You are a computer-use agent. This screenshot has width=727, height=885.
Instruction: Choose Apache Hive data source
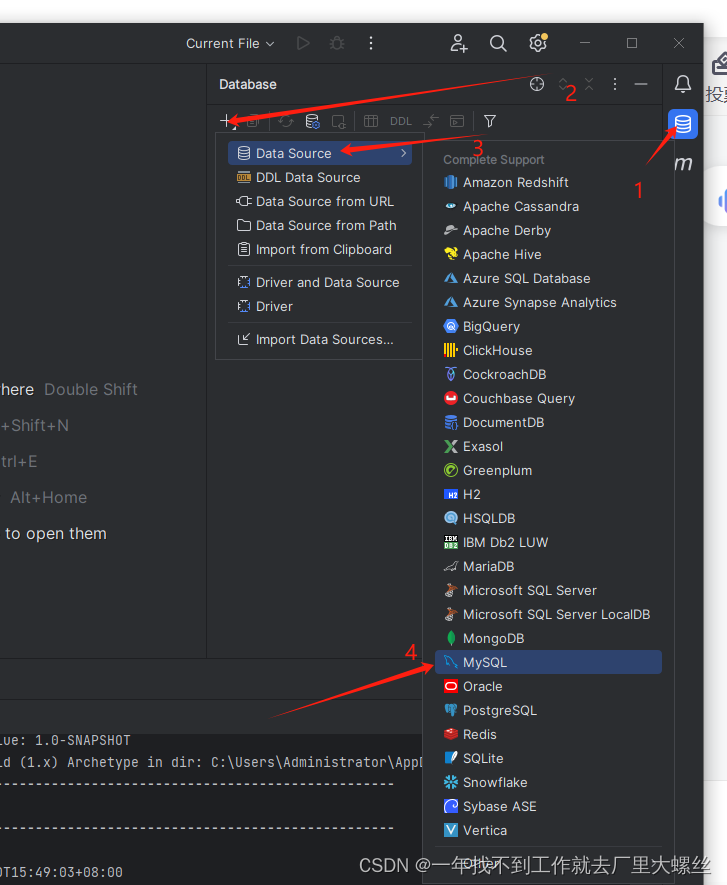(x=548, y=255)
